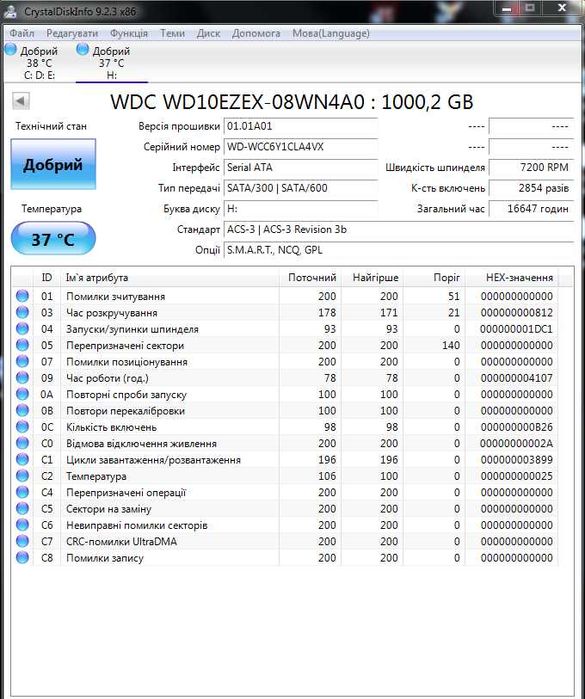This screenshot has width=585, height=699.
Task: Click status icon for Час розкручування row
Action: [22, 312]
